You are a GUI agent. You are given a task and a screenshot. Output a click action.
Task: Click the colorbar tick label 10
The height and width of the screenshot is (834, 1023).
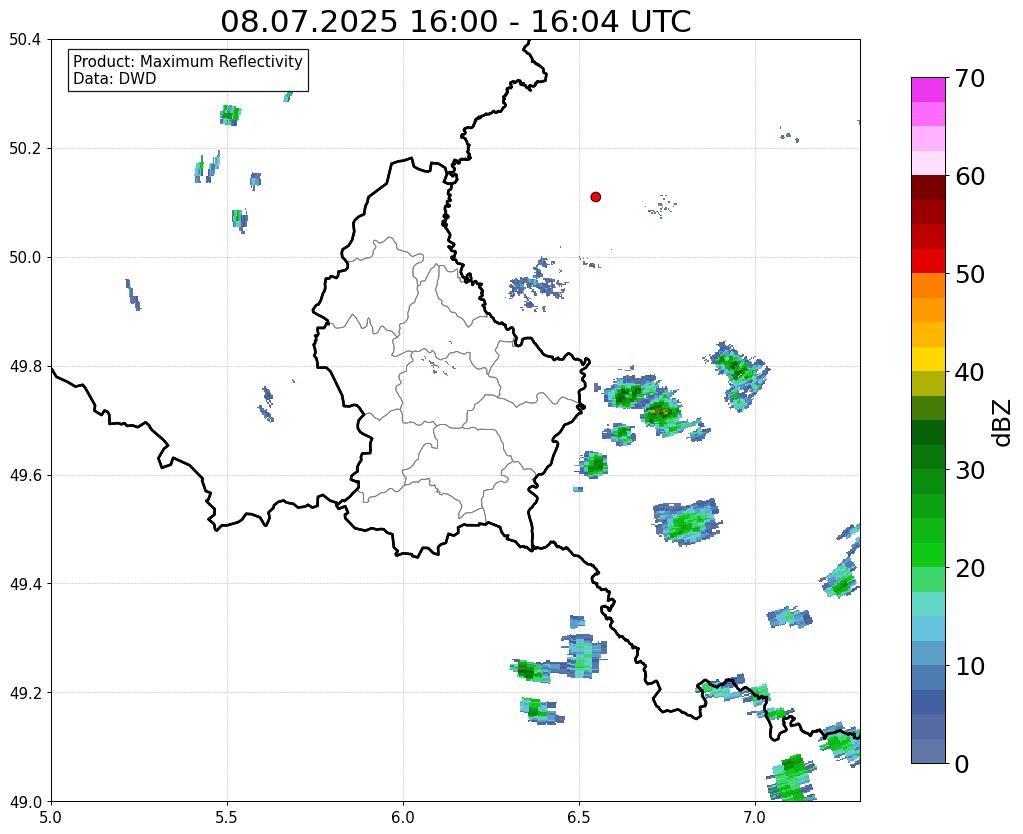969,666
